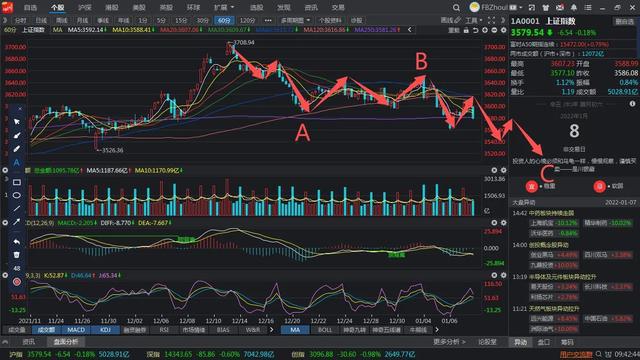This screenshot has height=360, width=640.
Task: Open the 资讯 menu tab
Action: point(311,7)
